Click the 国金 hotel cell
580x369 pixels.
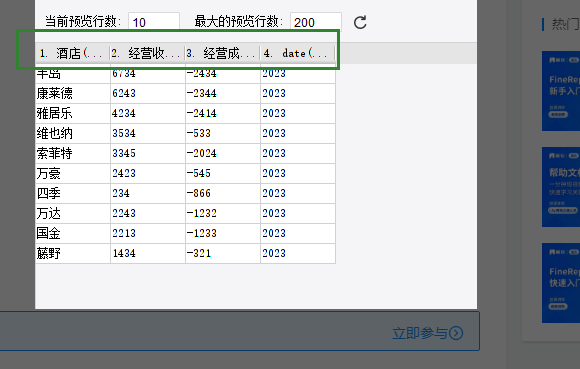click(x=73, y=233)
